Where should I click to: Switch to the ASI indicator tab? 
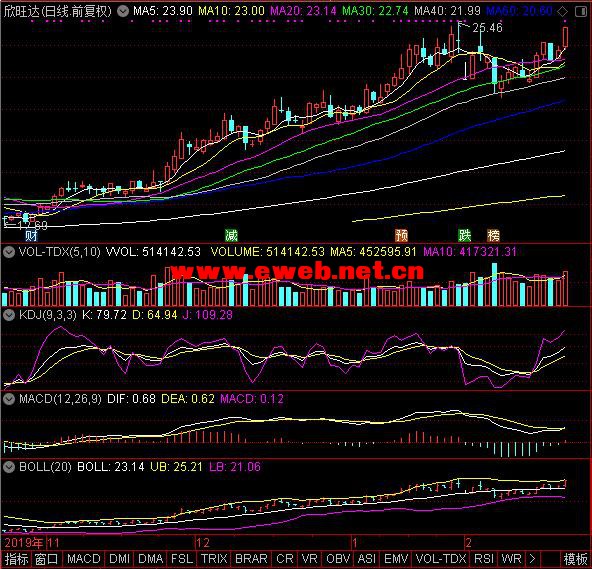[x=366, y=559]
